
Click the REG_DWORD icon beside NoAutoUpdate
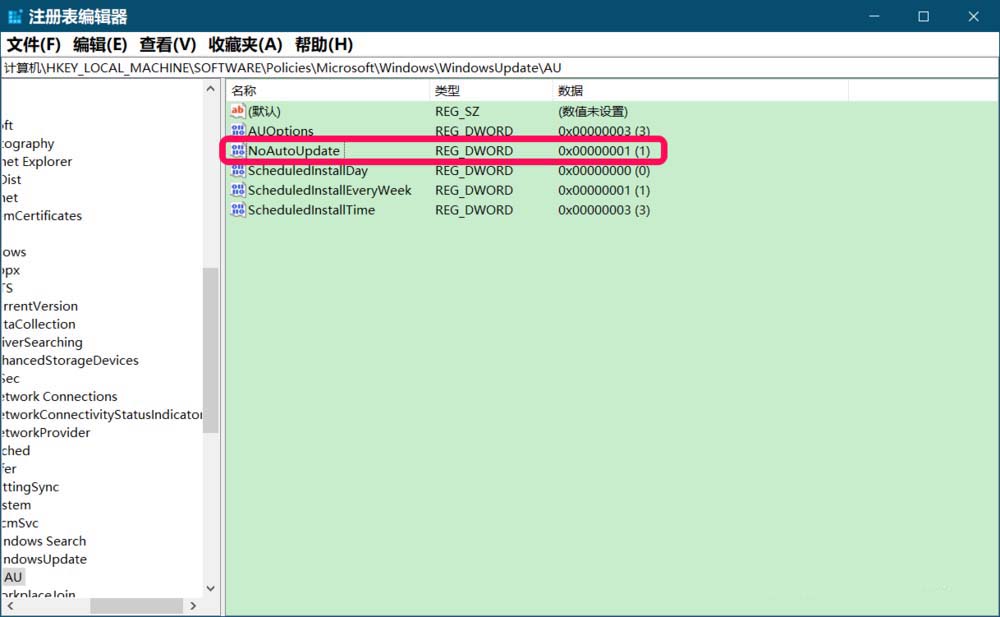(x=237, y=150)
